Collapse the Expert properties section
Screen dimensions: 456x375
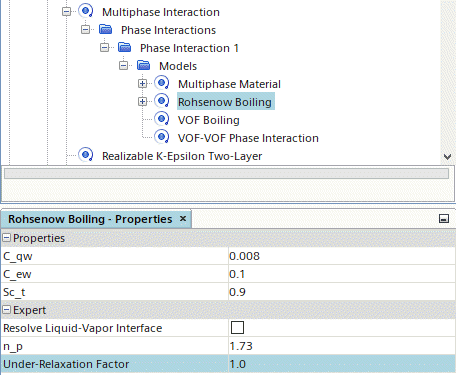[7, 310]
